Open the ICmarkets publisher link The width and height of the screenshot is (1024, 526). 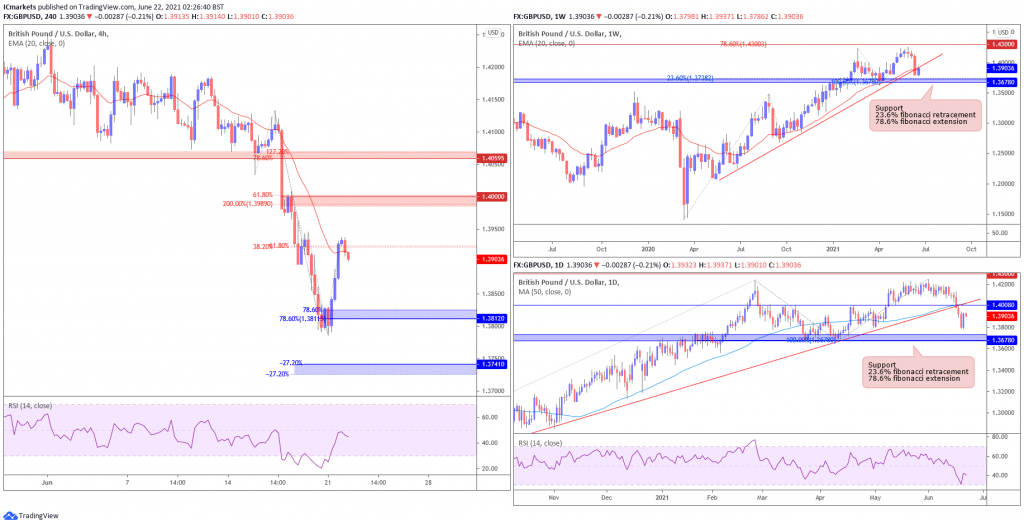21,5
